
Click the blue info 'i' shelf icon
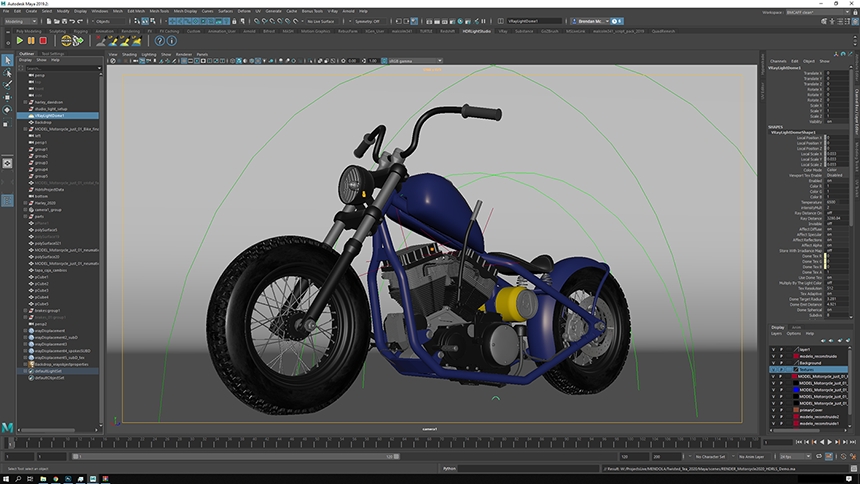pyautogui.click(x=172, y=41)
